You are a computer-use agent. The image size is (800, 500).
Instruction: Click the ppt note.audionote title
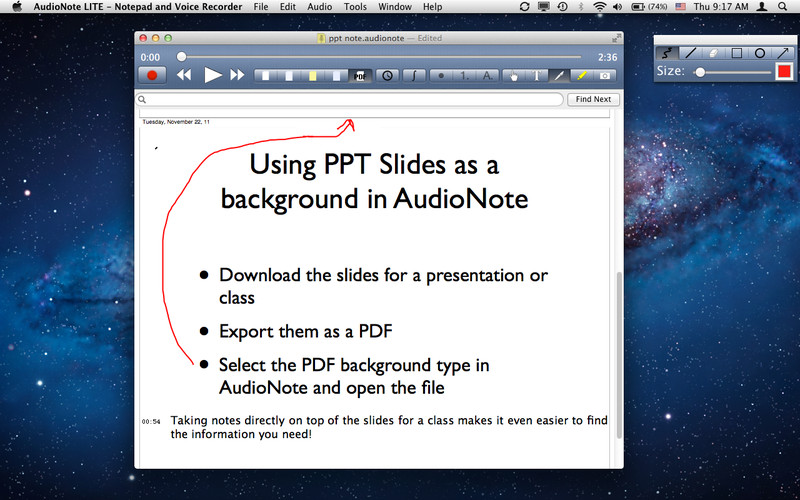point(366,38)
